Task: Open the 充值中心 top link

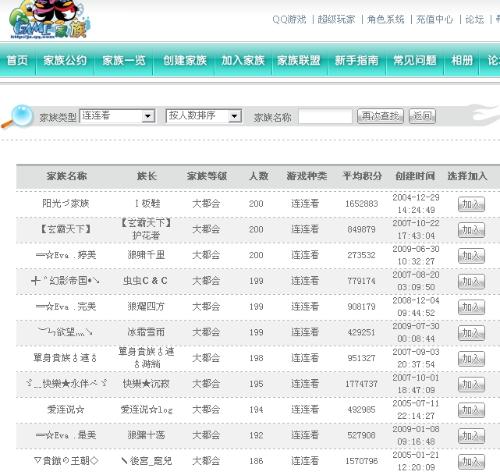Action: tap(435, 19)
